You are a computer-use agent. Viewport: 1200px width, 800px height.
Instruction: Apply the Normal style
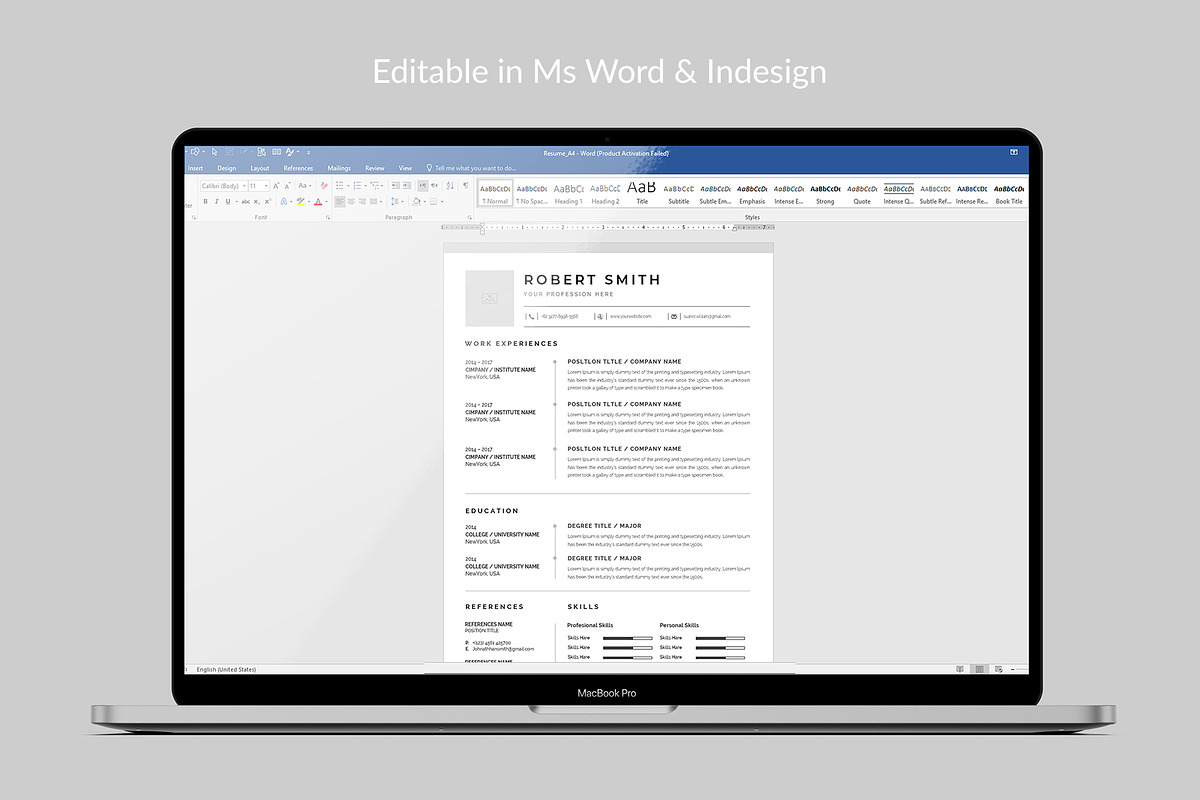495,193
